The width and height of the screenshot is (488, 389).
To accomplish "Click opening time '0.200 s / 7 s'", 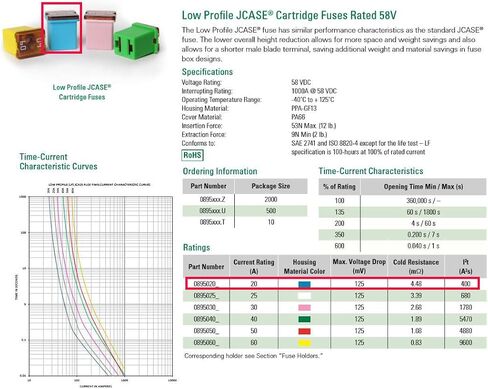I will 423,235.
